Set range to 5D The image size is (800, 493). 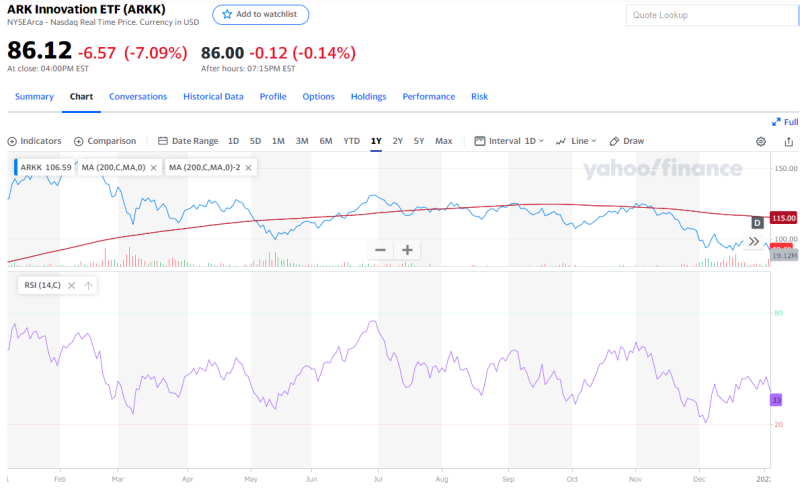(255, 141)
